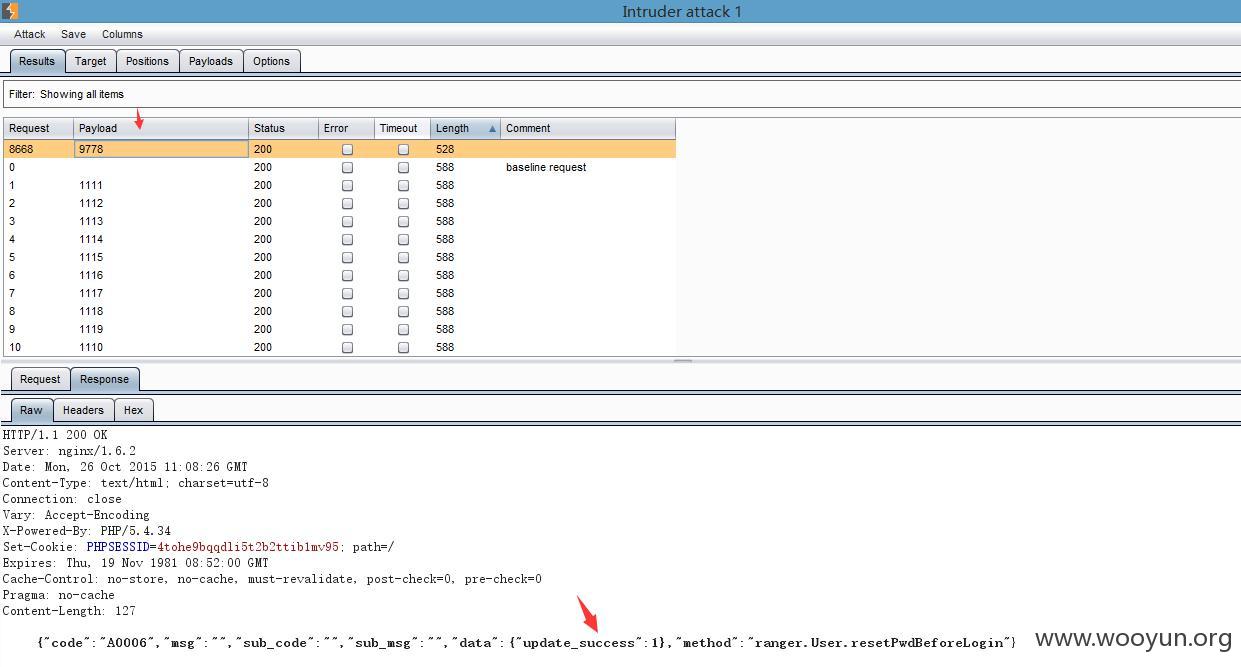Sort by the Status column header
1241x667 pixels.
[x=283, y=128]
